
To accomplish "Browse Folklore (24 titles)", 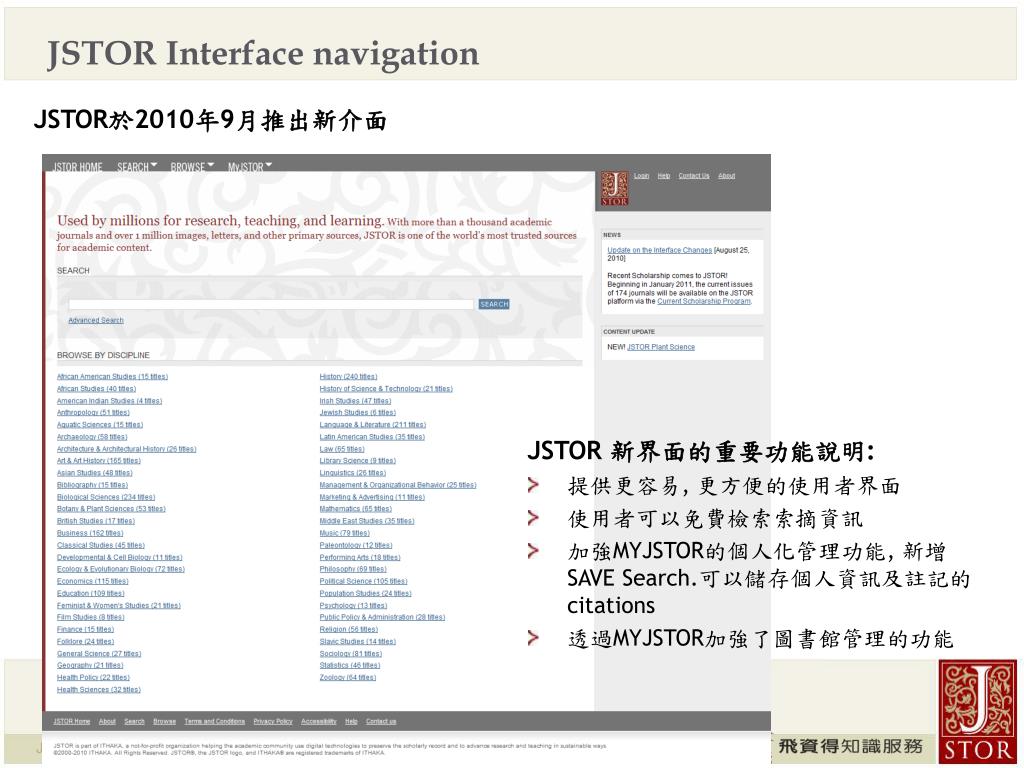I will [x=86, y=641].
